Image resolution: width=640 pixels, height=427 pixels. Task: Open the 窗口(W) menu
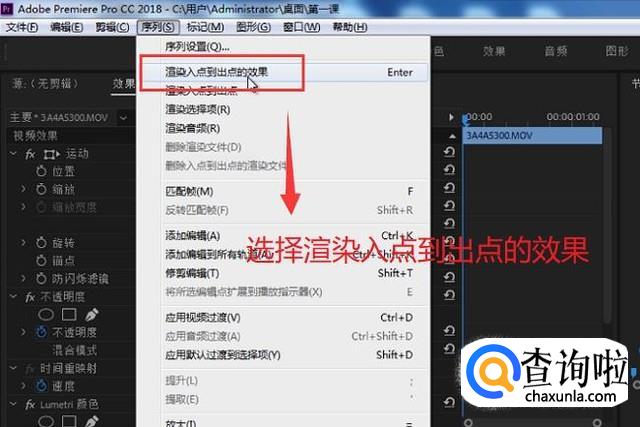tap(301, 27)
